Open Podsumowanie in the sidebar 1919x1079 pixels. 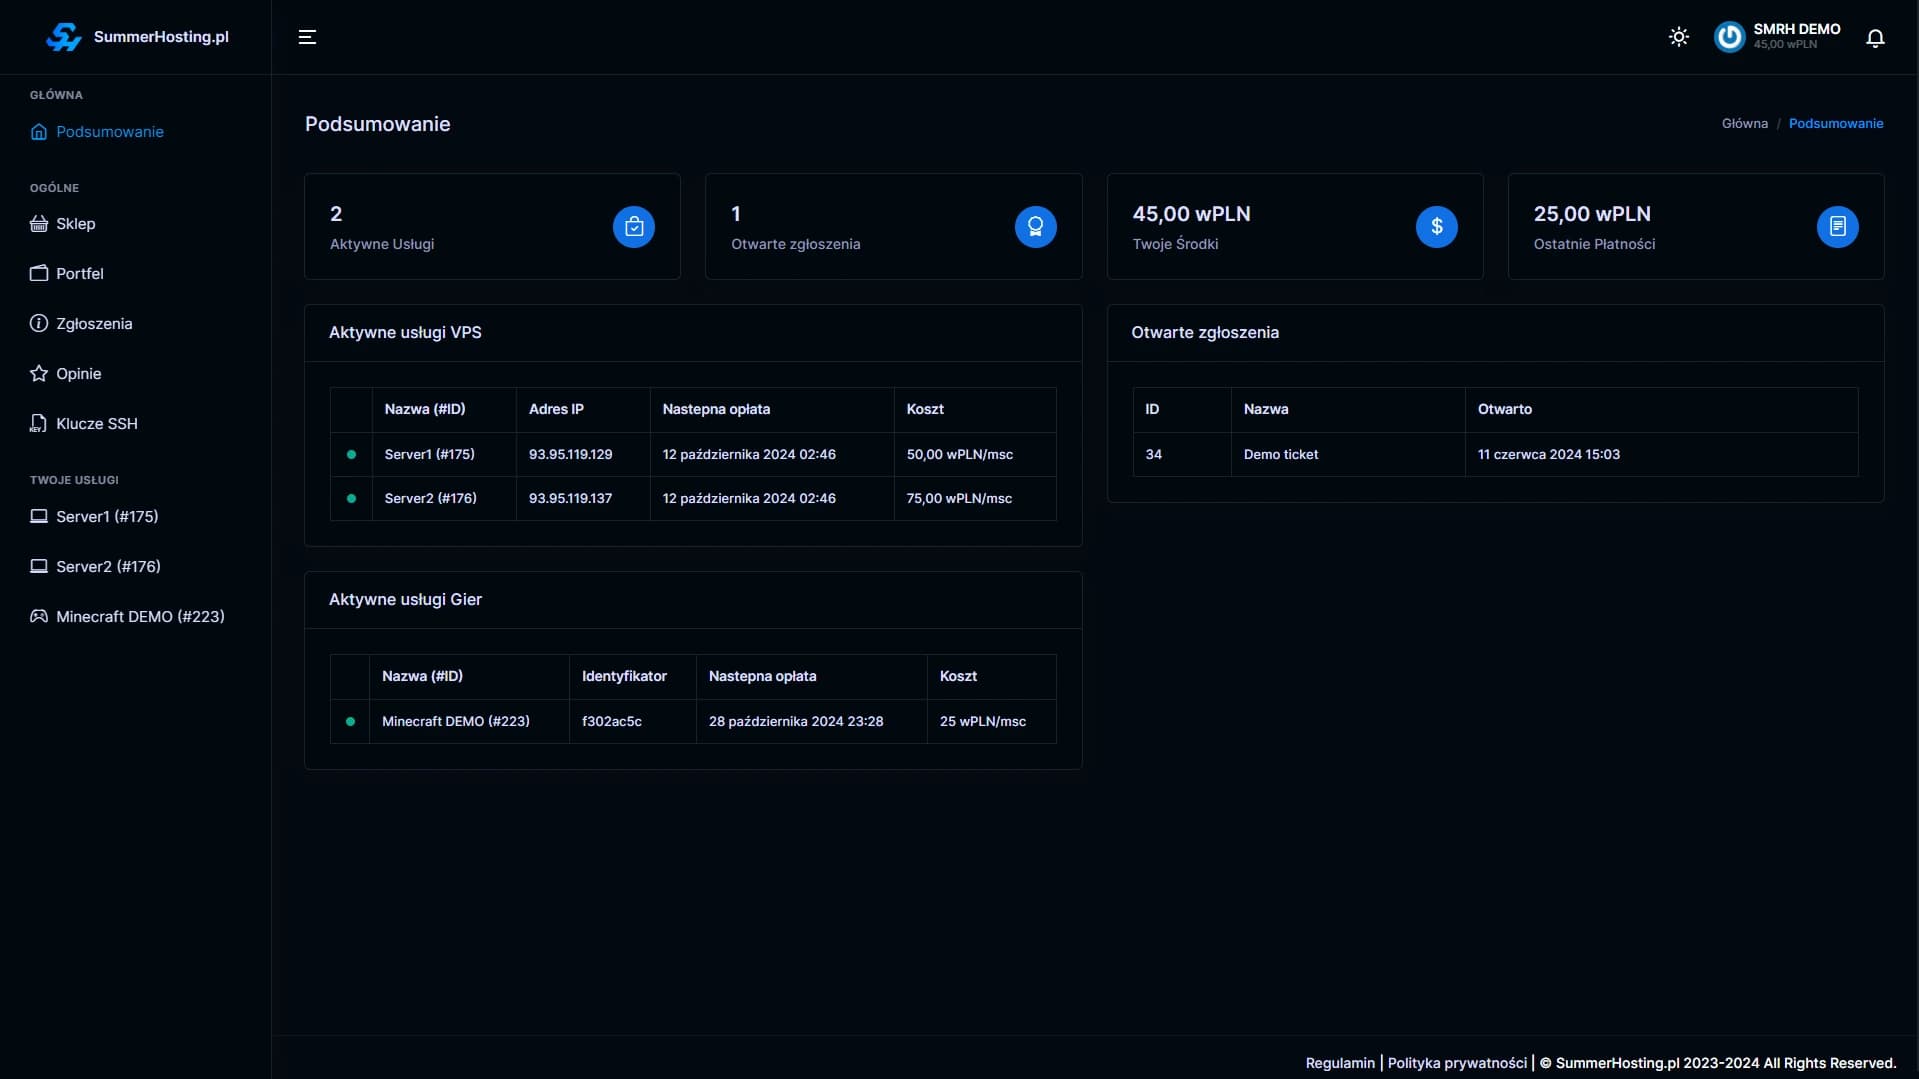[x=110, y=132]
